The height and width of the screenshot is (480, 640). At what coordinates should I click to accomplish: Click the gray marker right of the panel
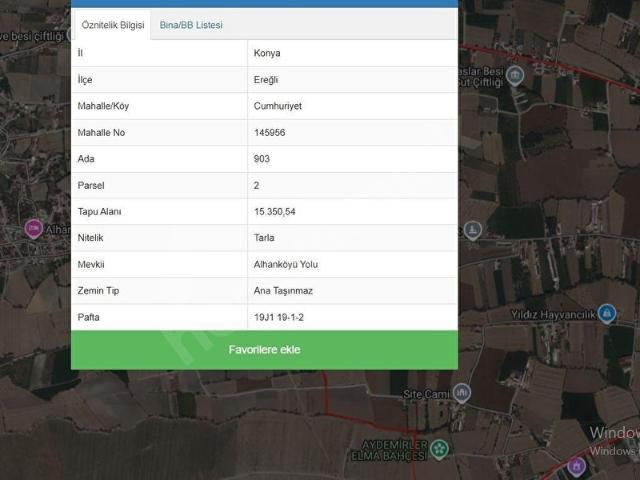point(472,231)
